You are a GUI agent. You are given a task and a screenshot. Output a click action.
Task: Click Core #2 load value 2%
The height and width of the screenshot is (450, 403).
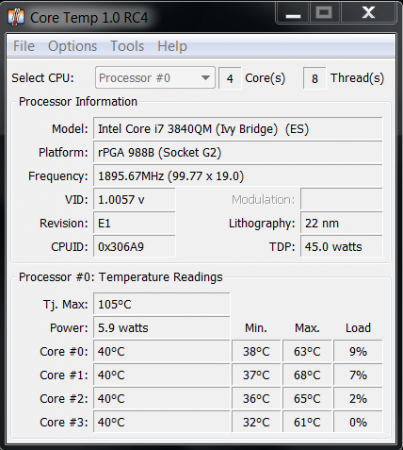click(x=358, y=399)
